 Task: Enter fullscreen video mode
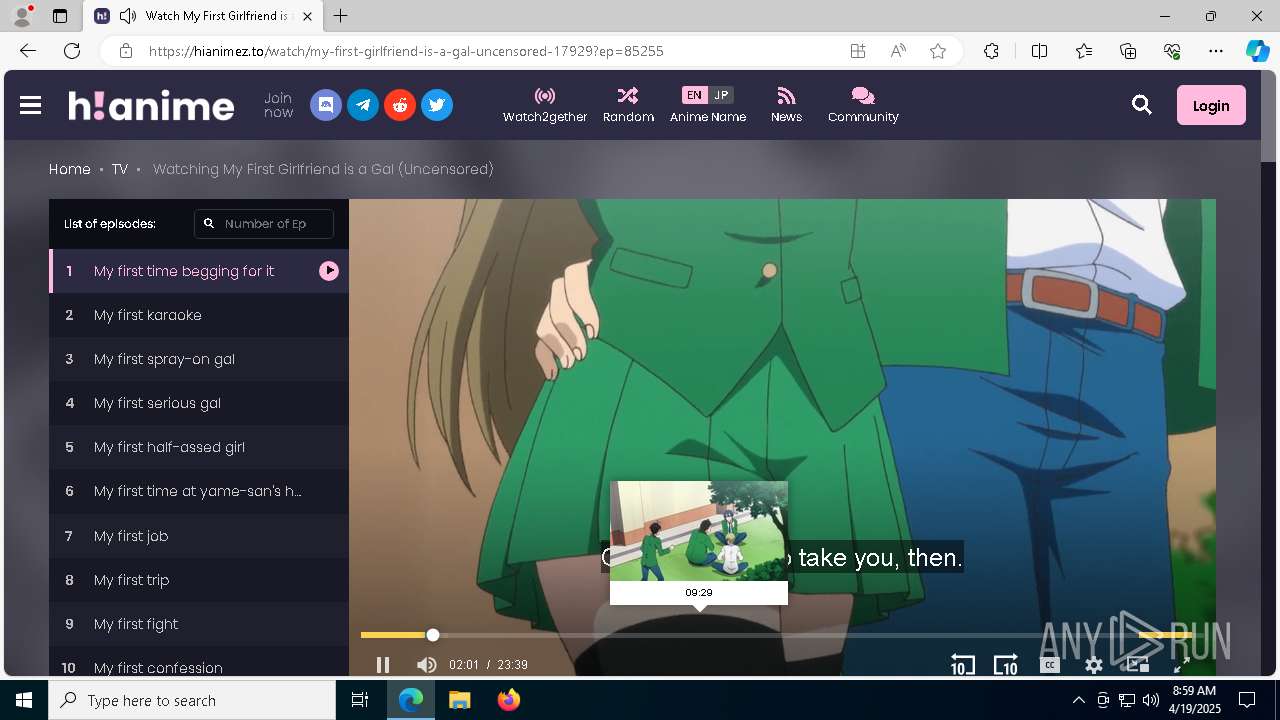point(1181,665)
